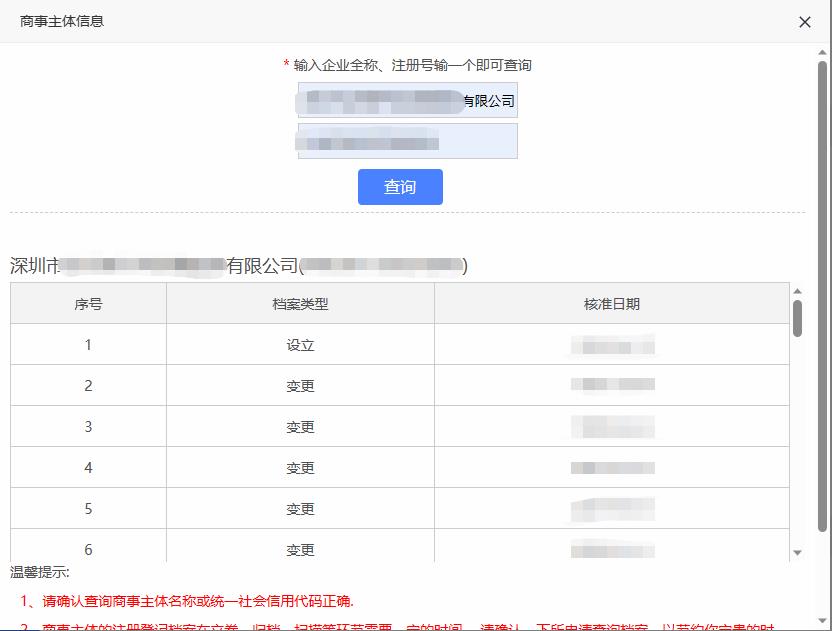Select the 核准日期 column header
Screen dimensions: 832x631
click(611, 302)
